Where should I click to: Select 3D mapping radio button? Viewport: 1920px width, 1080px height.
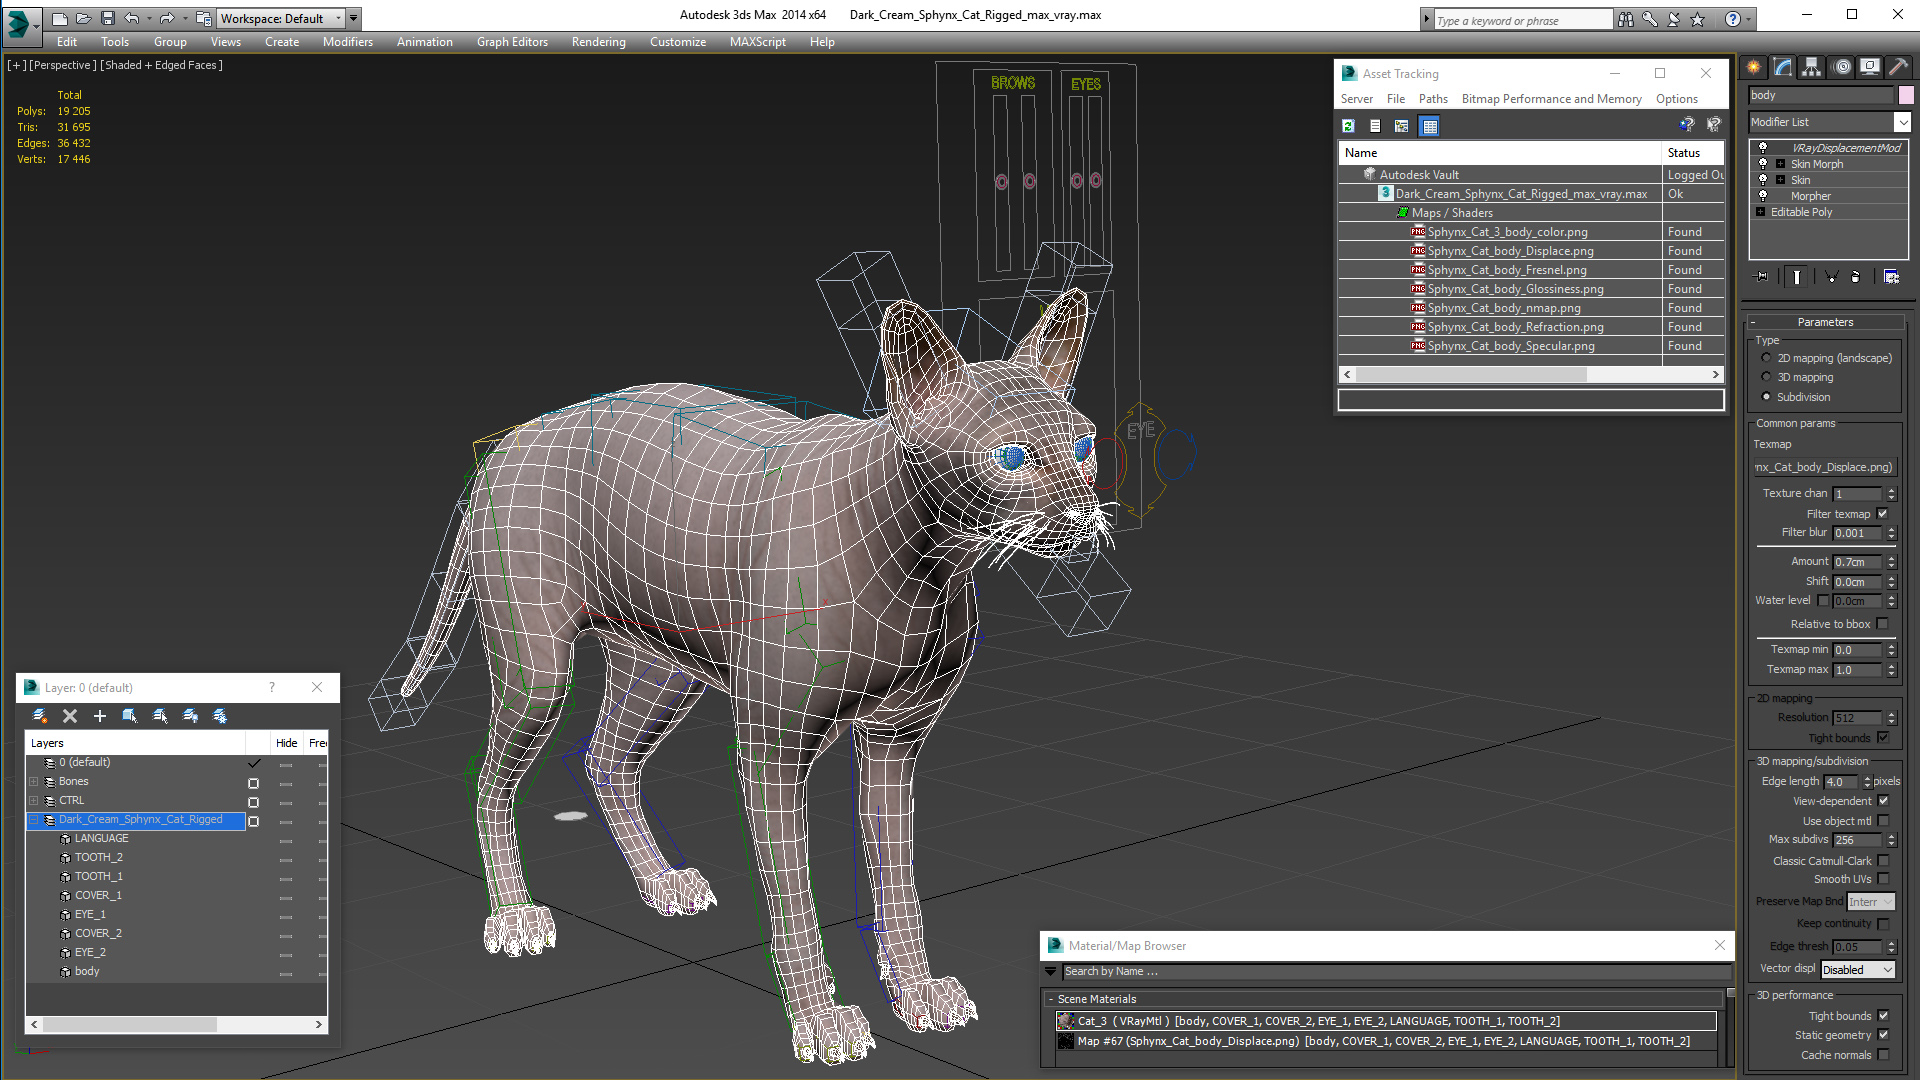(x=1766, y=377)
